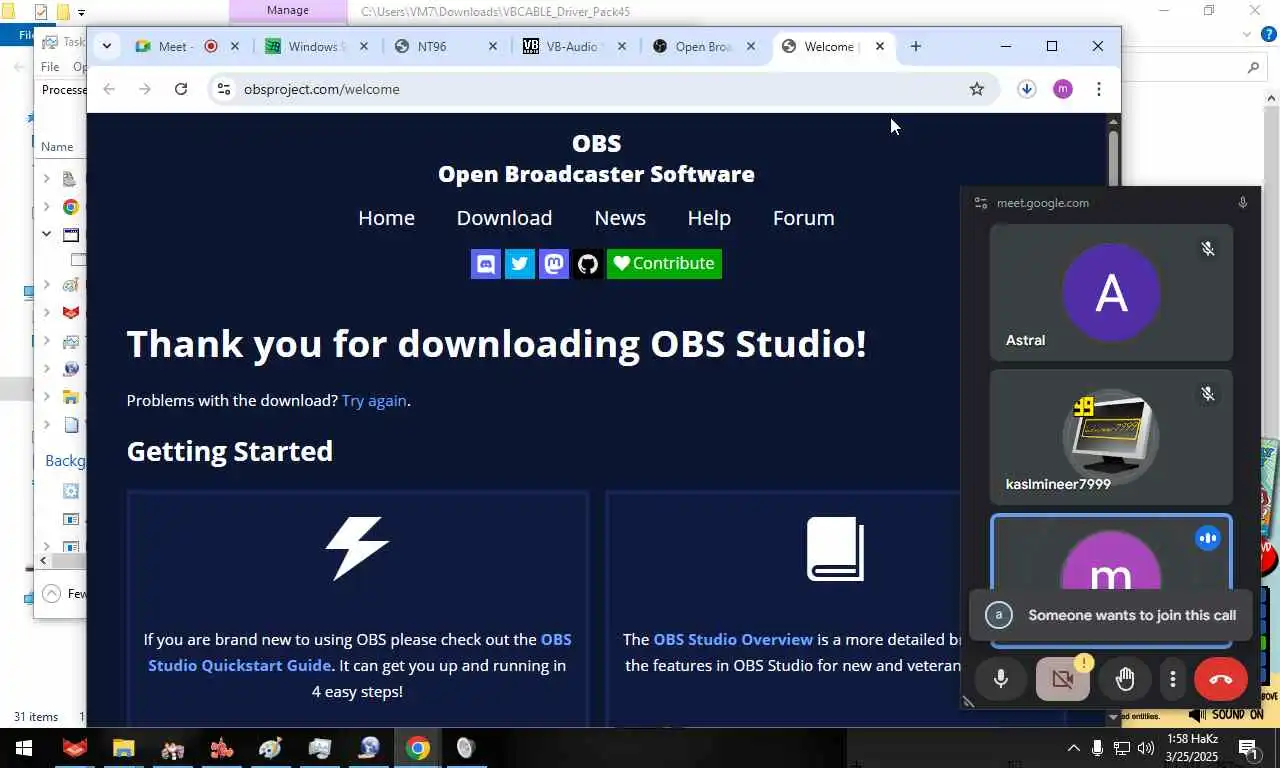Expand the red envelope app row in Task Manager
1280x768 pixels.
[46, 313]
